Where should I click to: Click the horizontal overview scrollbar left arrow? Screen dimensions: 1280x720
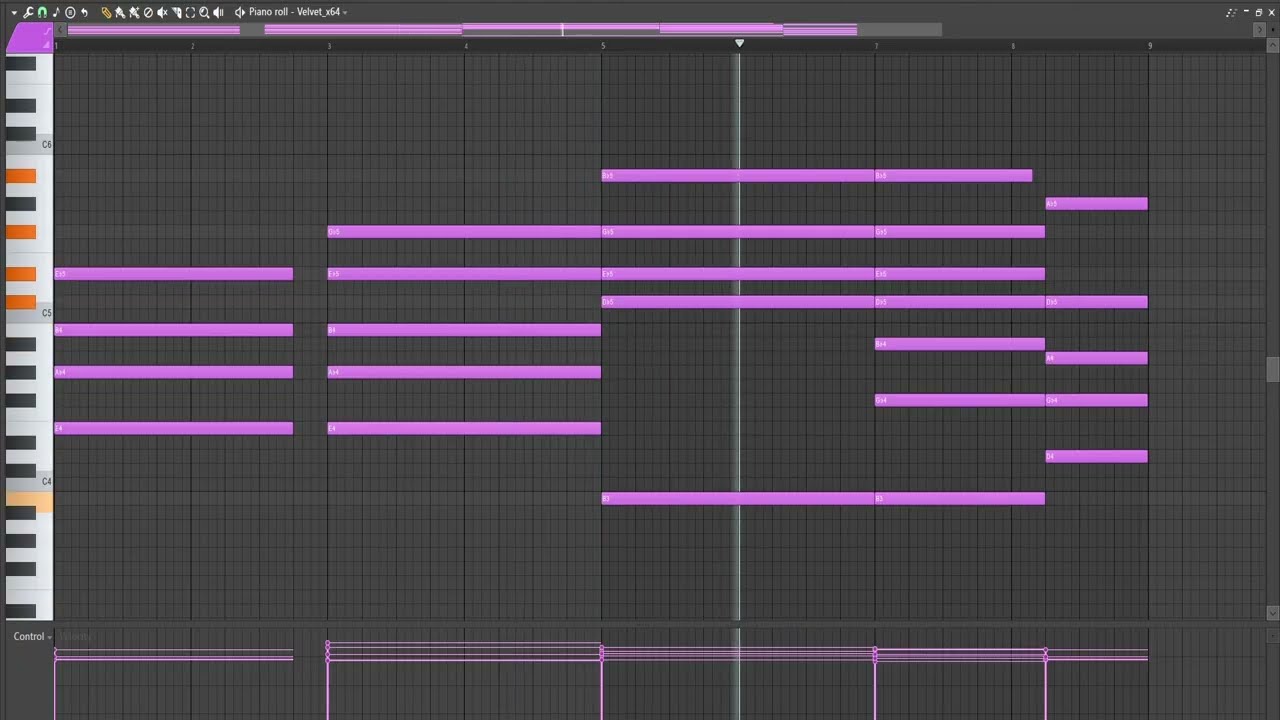(x=60, y=29)
